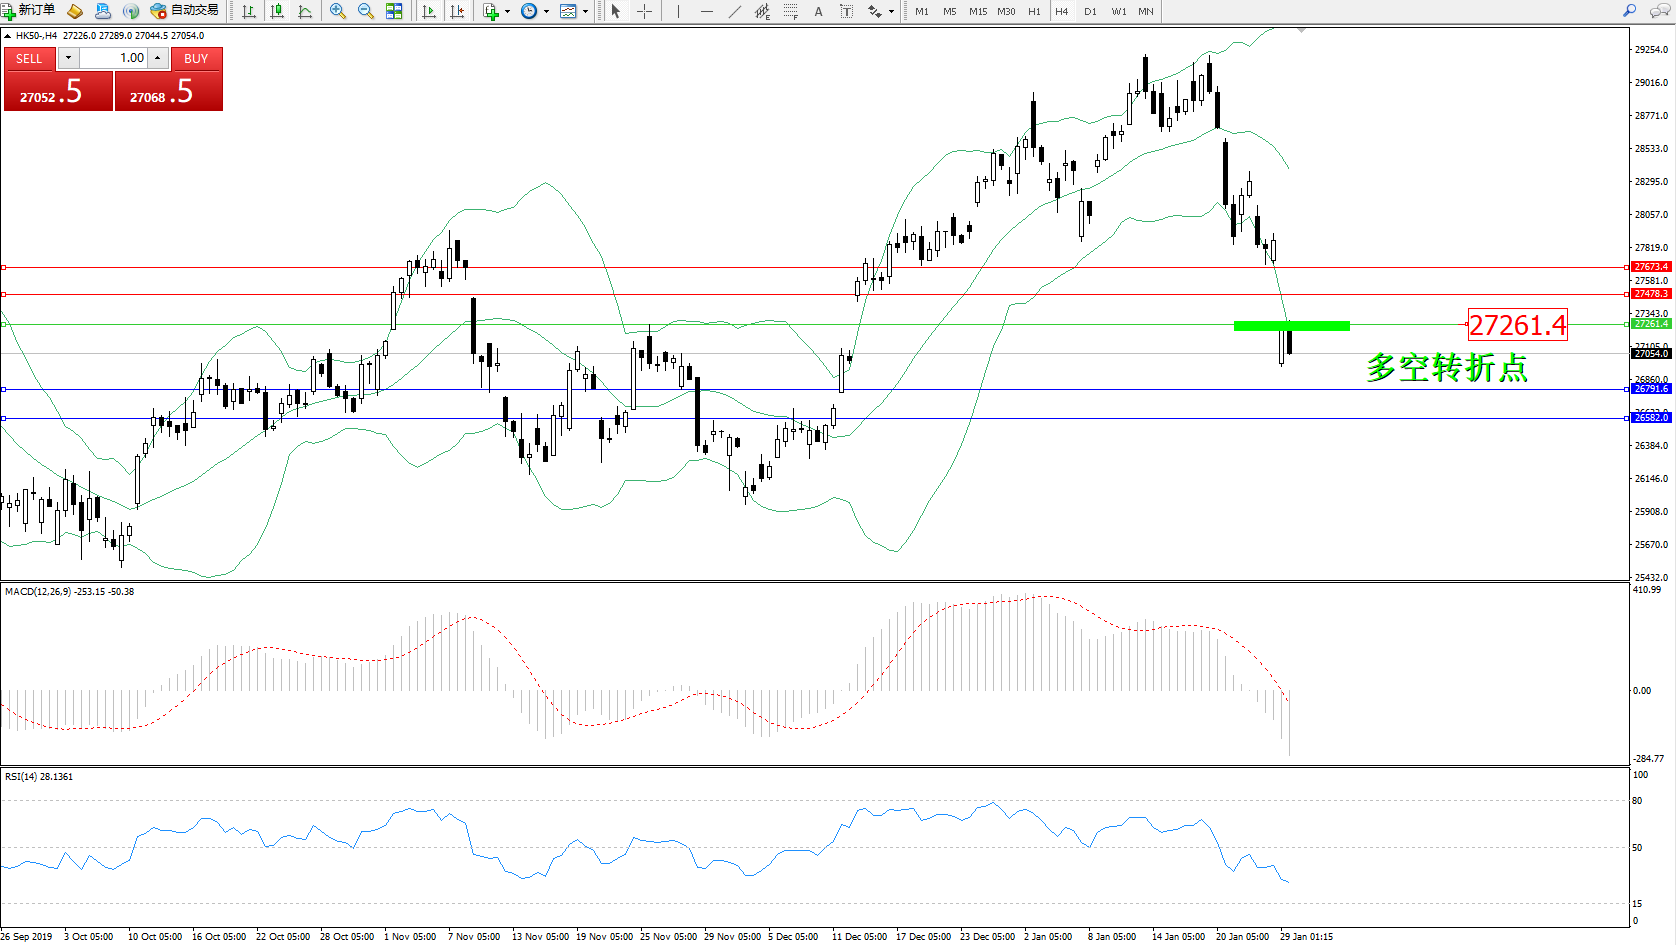Expand the periodicity clock dropdown arrow

[546, 12]
